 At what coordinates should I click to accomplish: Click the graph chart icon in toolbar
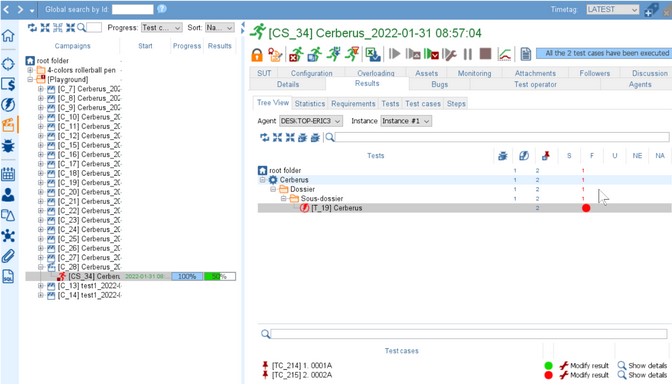504,54
